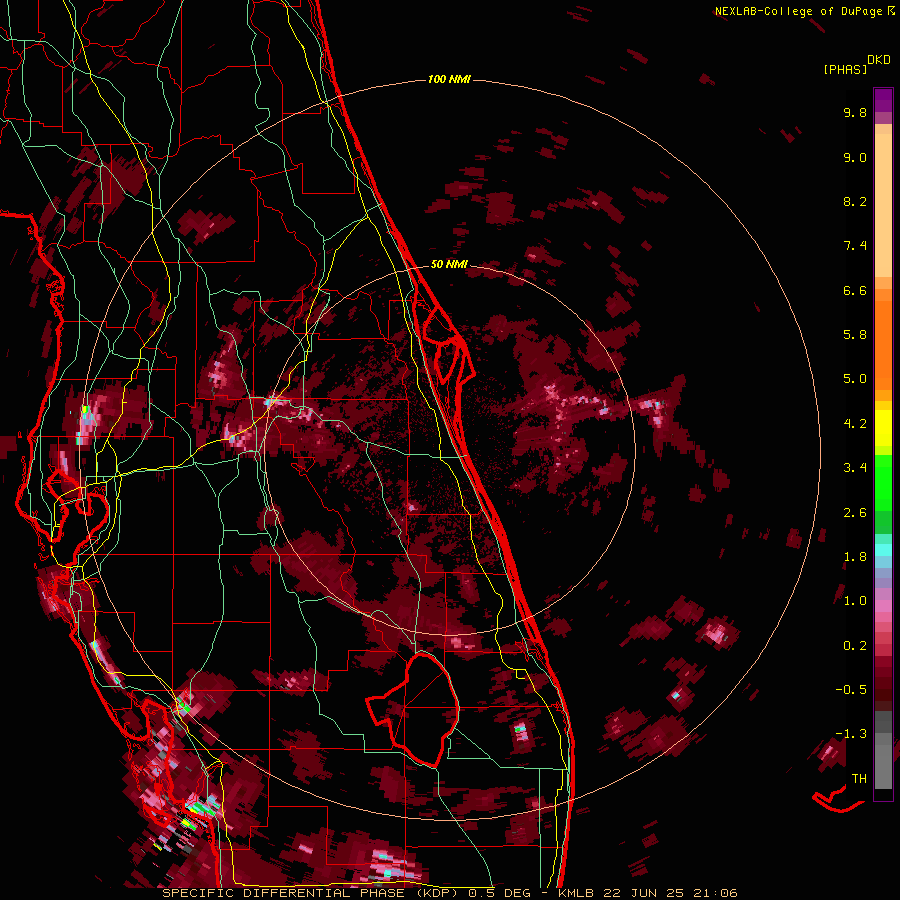Click the 8.2 scale value

point(855,201)
